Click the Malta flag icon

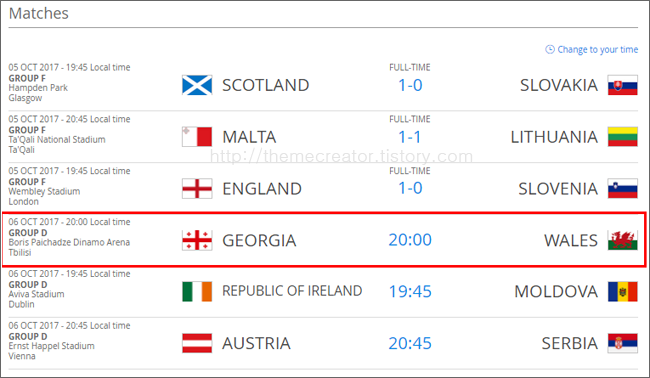(x=197, y=137)
